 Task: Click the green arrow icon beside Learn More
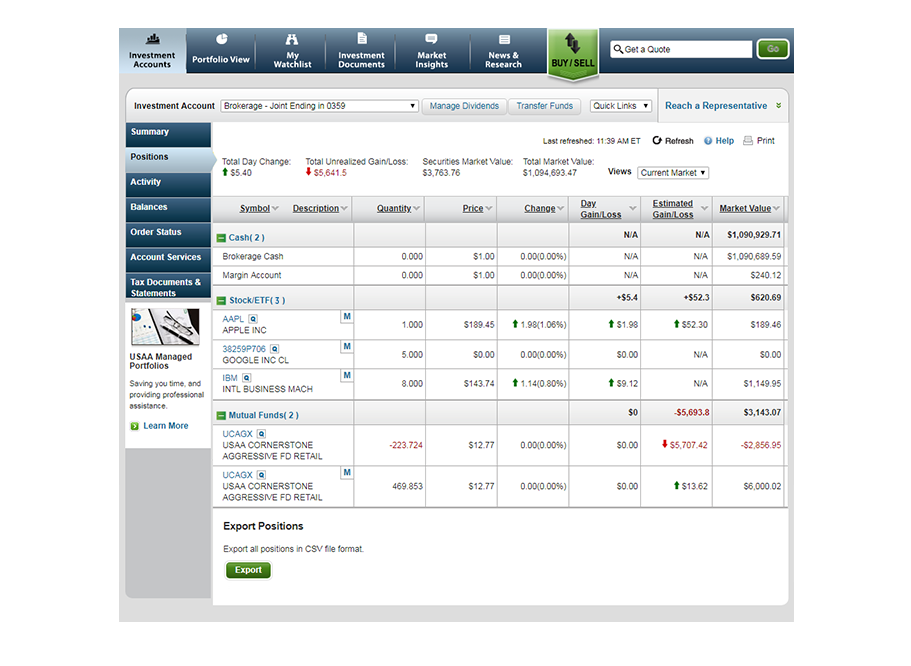[x=135, y=426]
